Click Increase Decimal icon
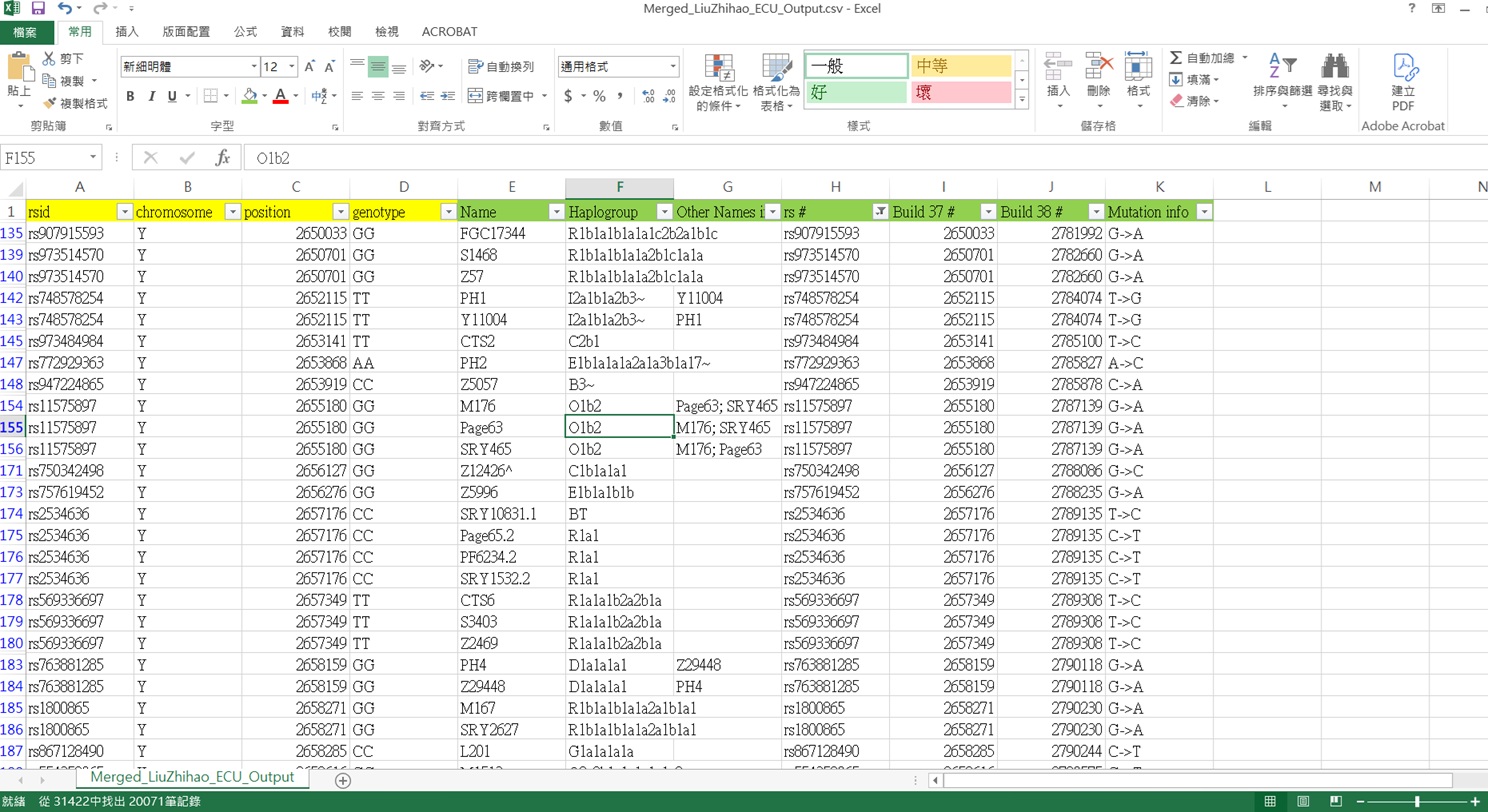The image size is (1488, 812). [x=649, y=97]
